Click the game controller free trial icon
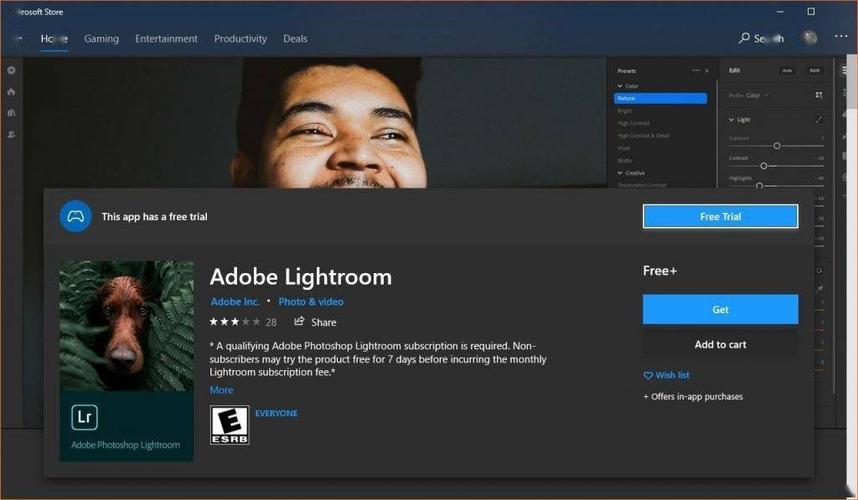The image size is (858, 500). (x=75, y=216)
